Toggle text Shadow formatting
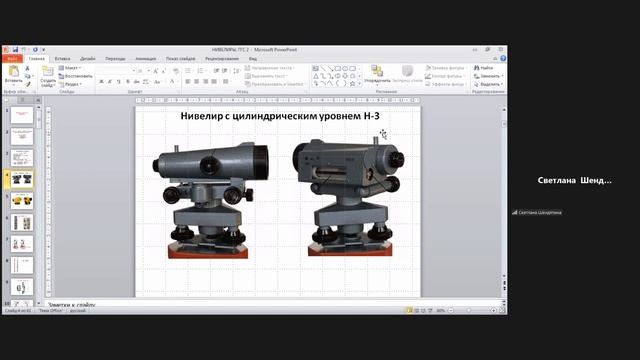Viewport: 640px width, 360px height. [x=128, y=82]
